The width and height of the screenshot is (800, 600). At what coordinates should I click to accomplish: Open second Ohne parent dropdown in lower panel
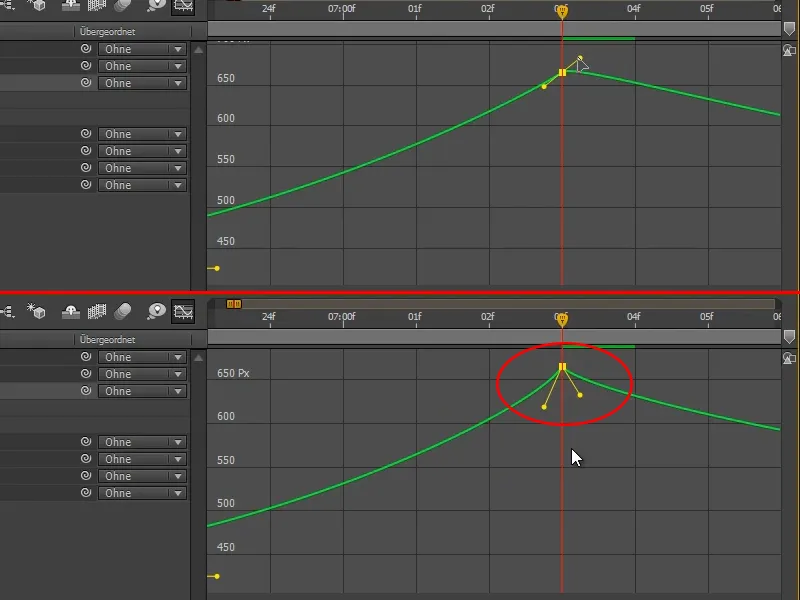(142, 374)
